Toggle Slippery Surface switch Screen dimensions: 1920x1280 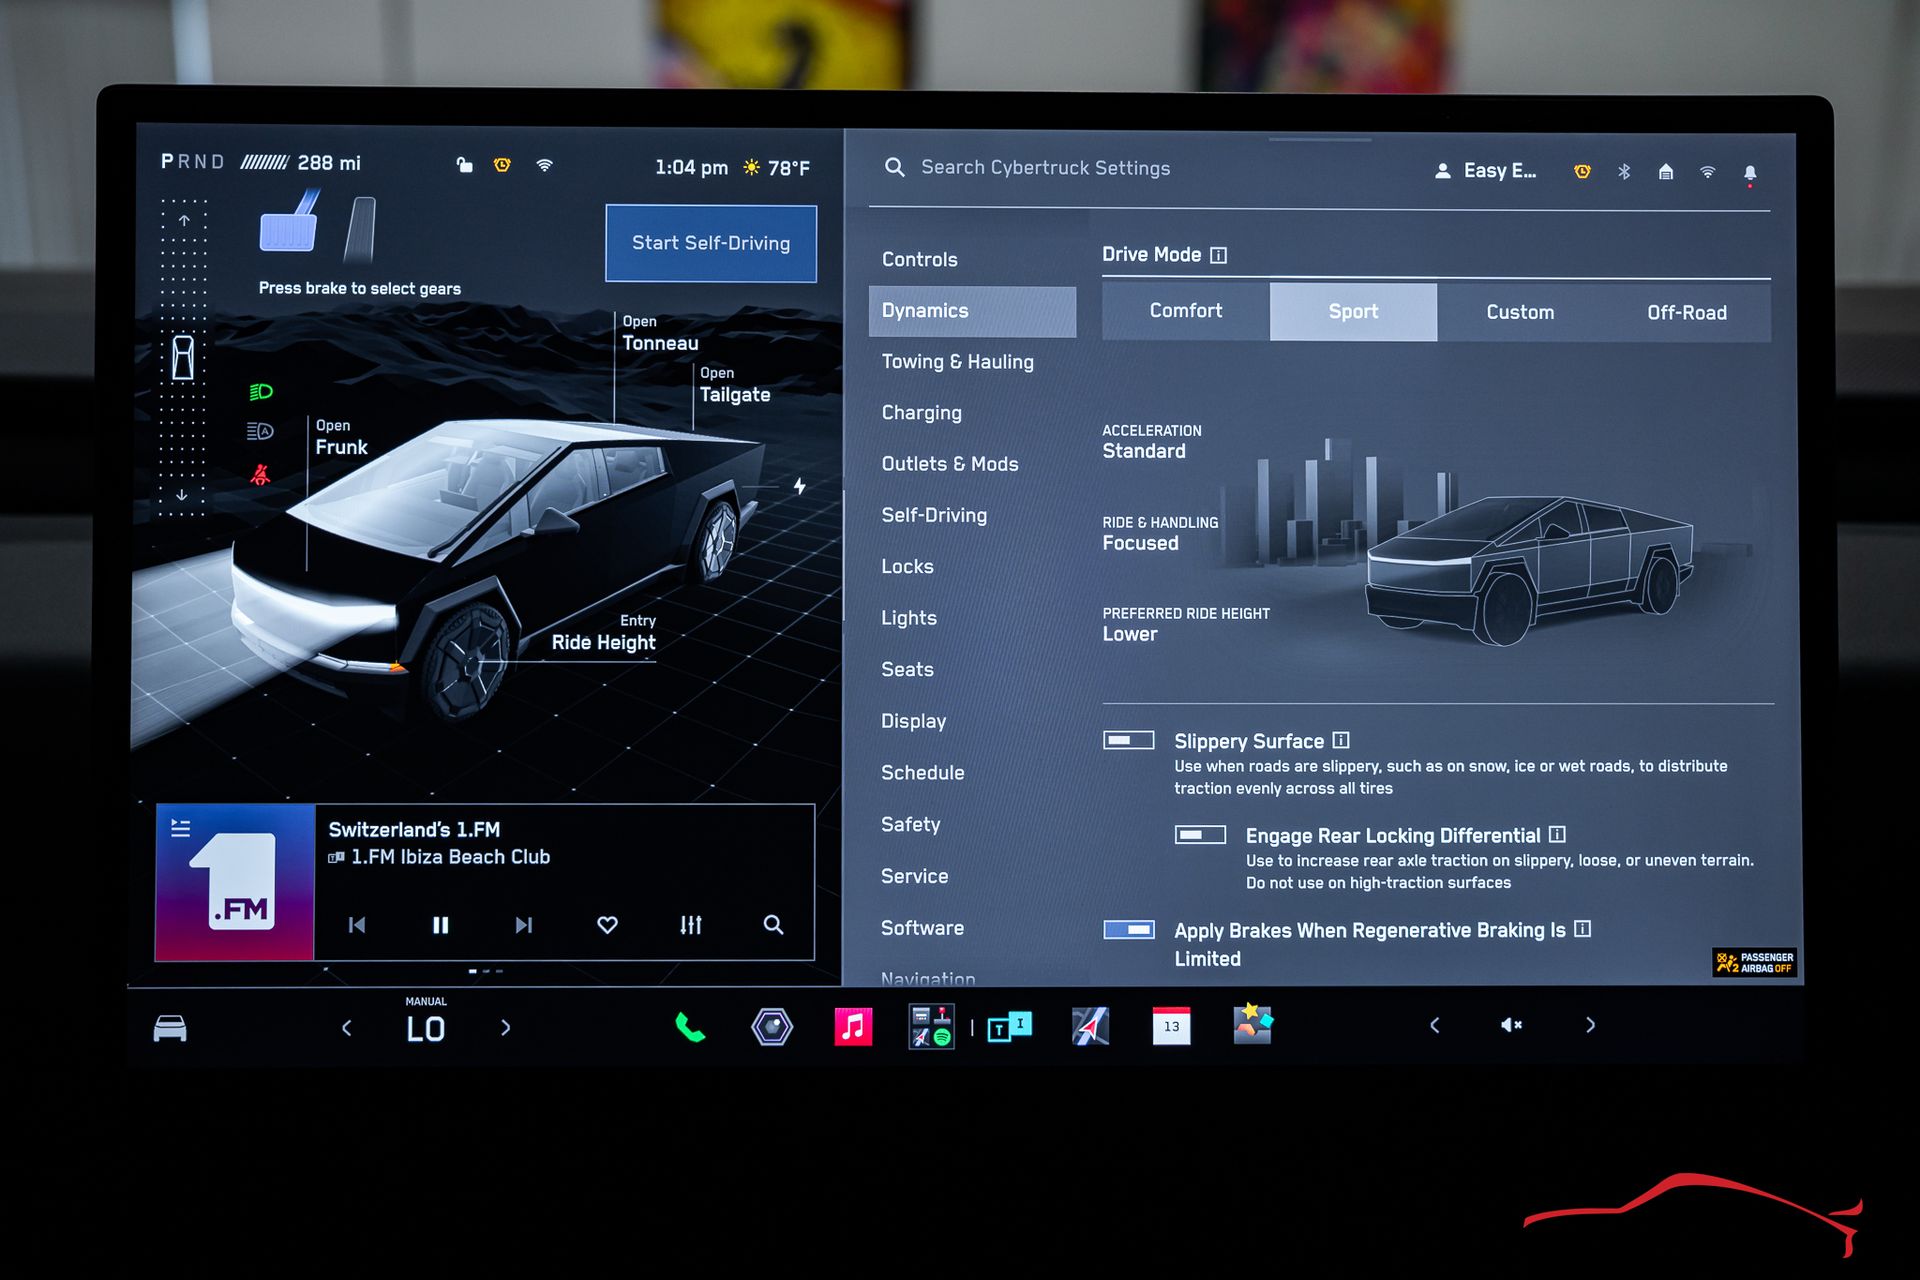[1129, 740]
